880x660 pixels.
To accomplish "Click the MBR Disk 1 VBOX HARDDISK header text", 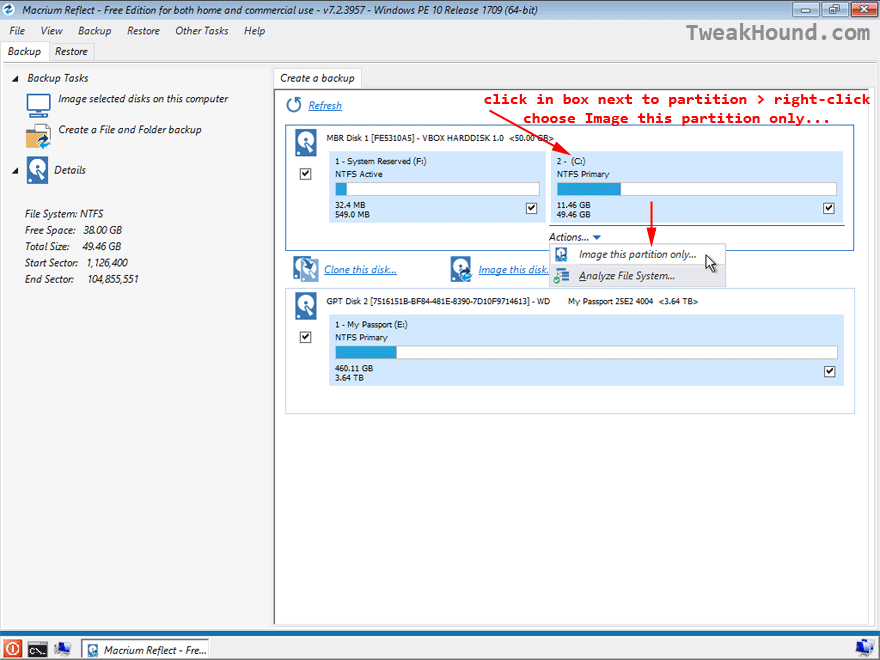I will 439,138.
